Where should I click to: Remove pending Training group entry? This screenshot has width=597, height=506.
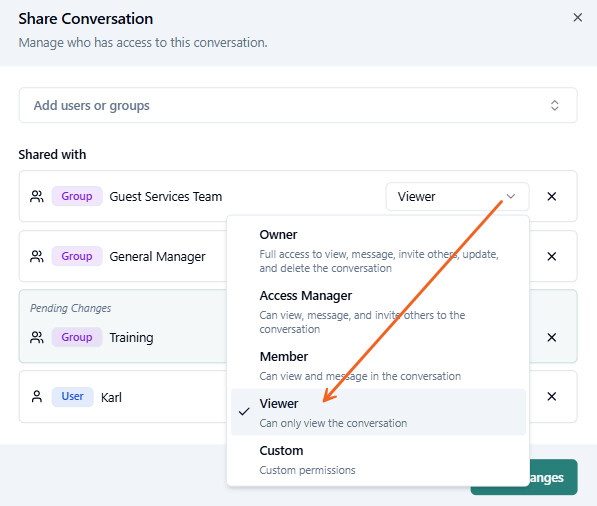click(552, 337)
